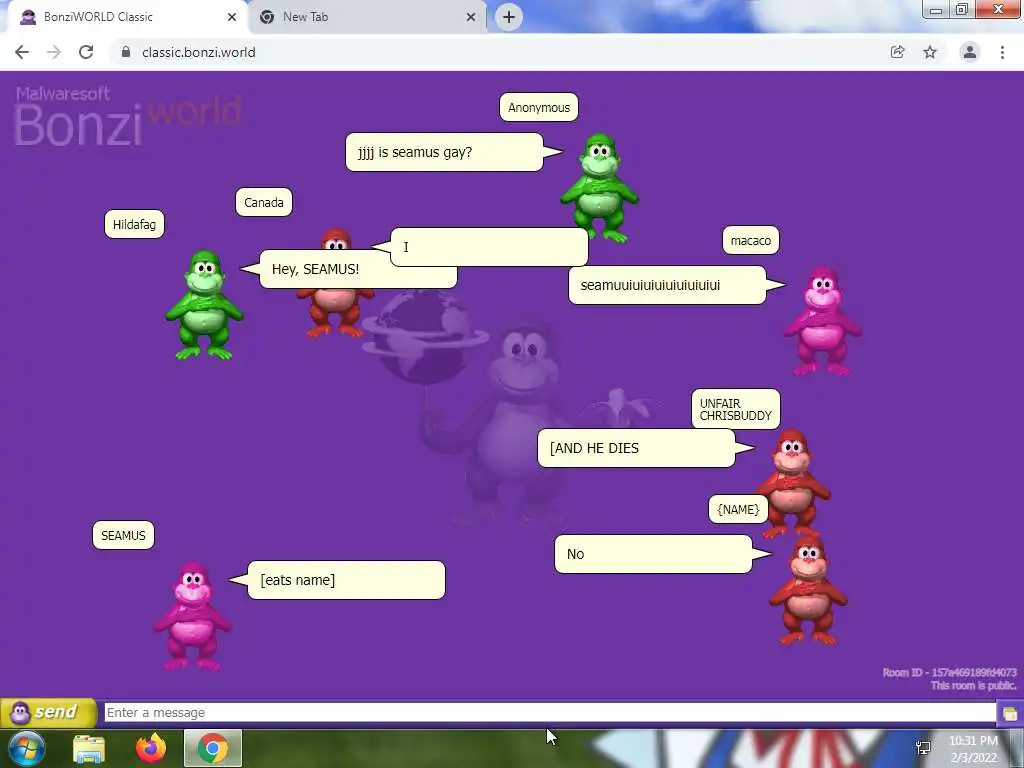Click the Anonymous name tag
This screenshot has width=1024, height=768.
tap(539, 107)
